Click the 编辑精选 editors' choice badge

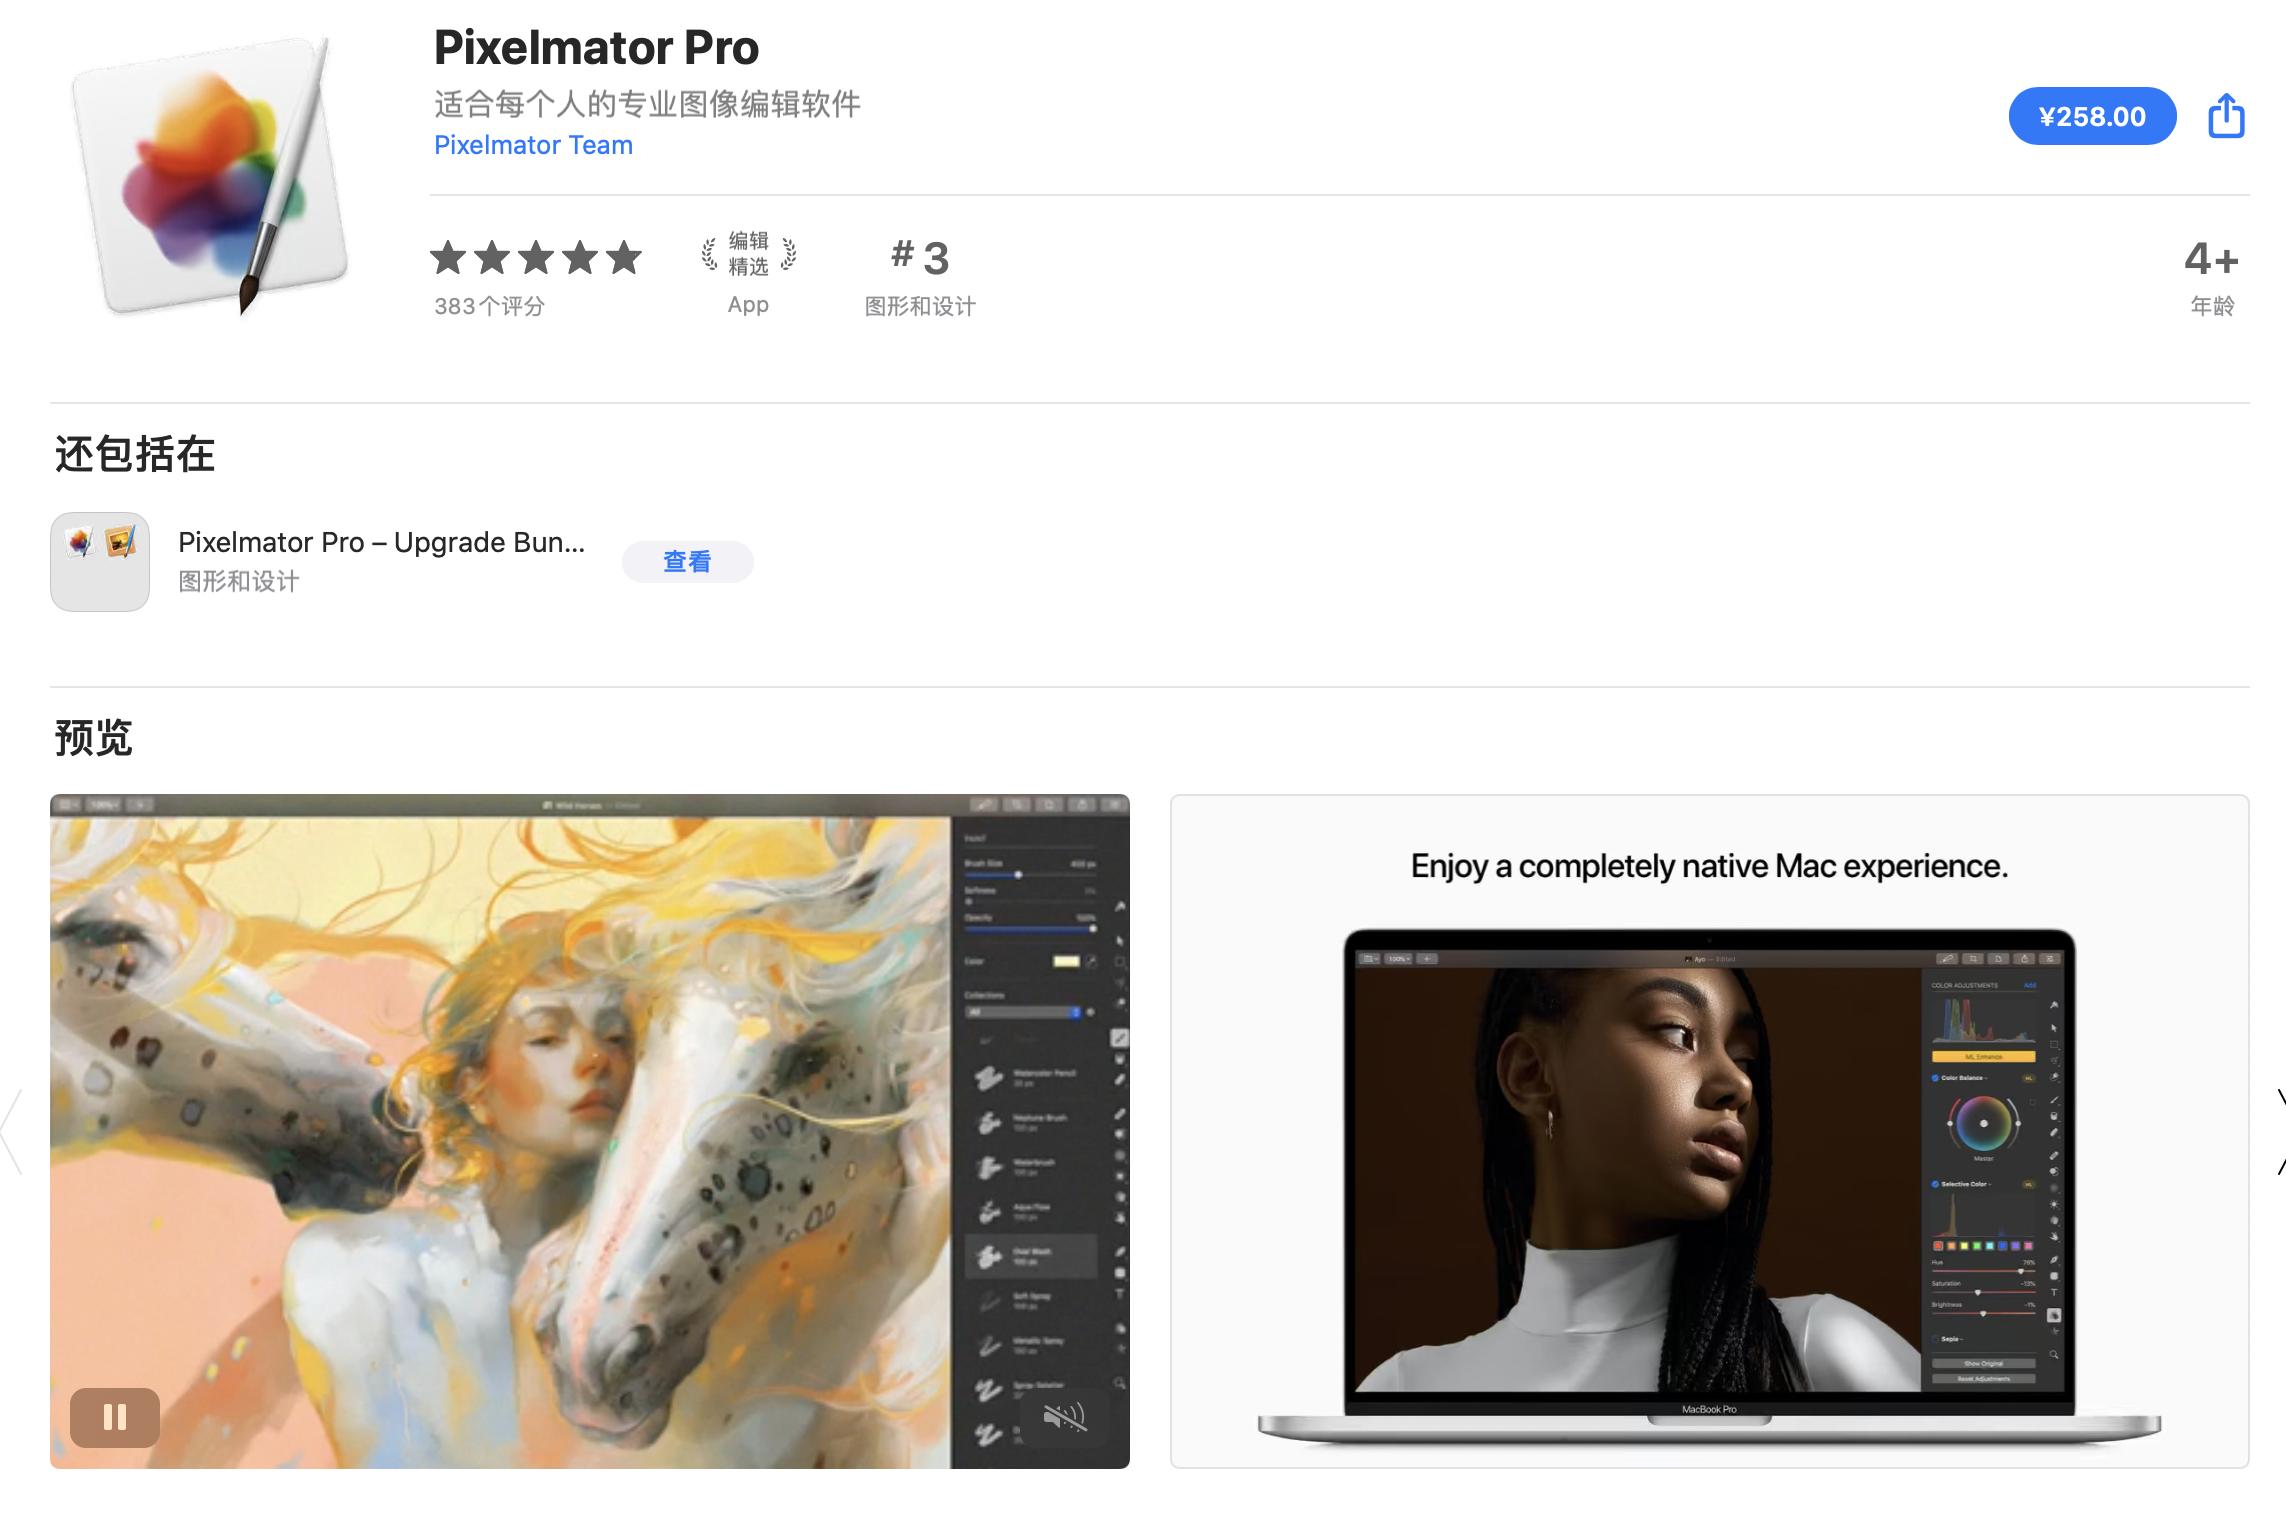[748, 254]
